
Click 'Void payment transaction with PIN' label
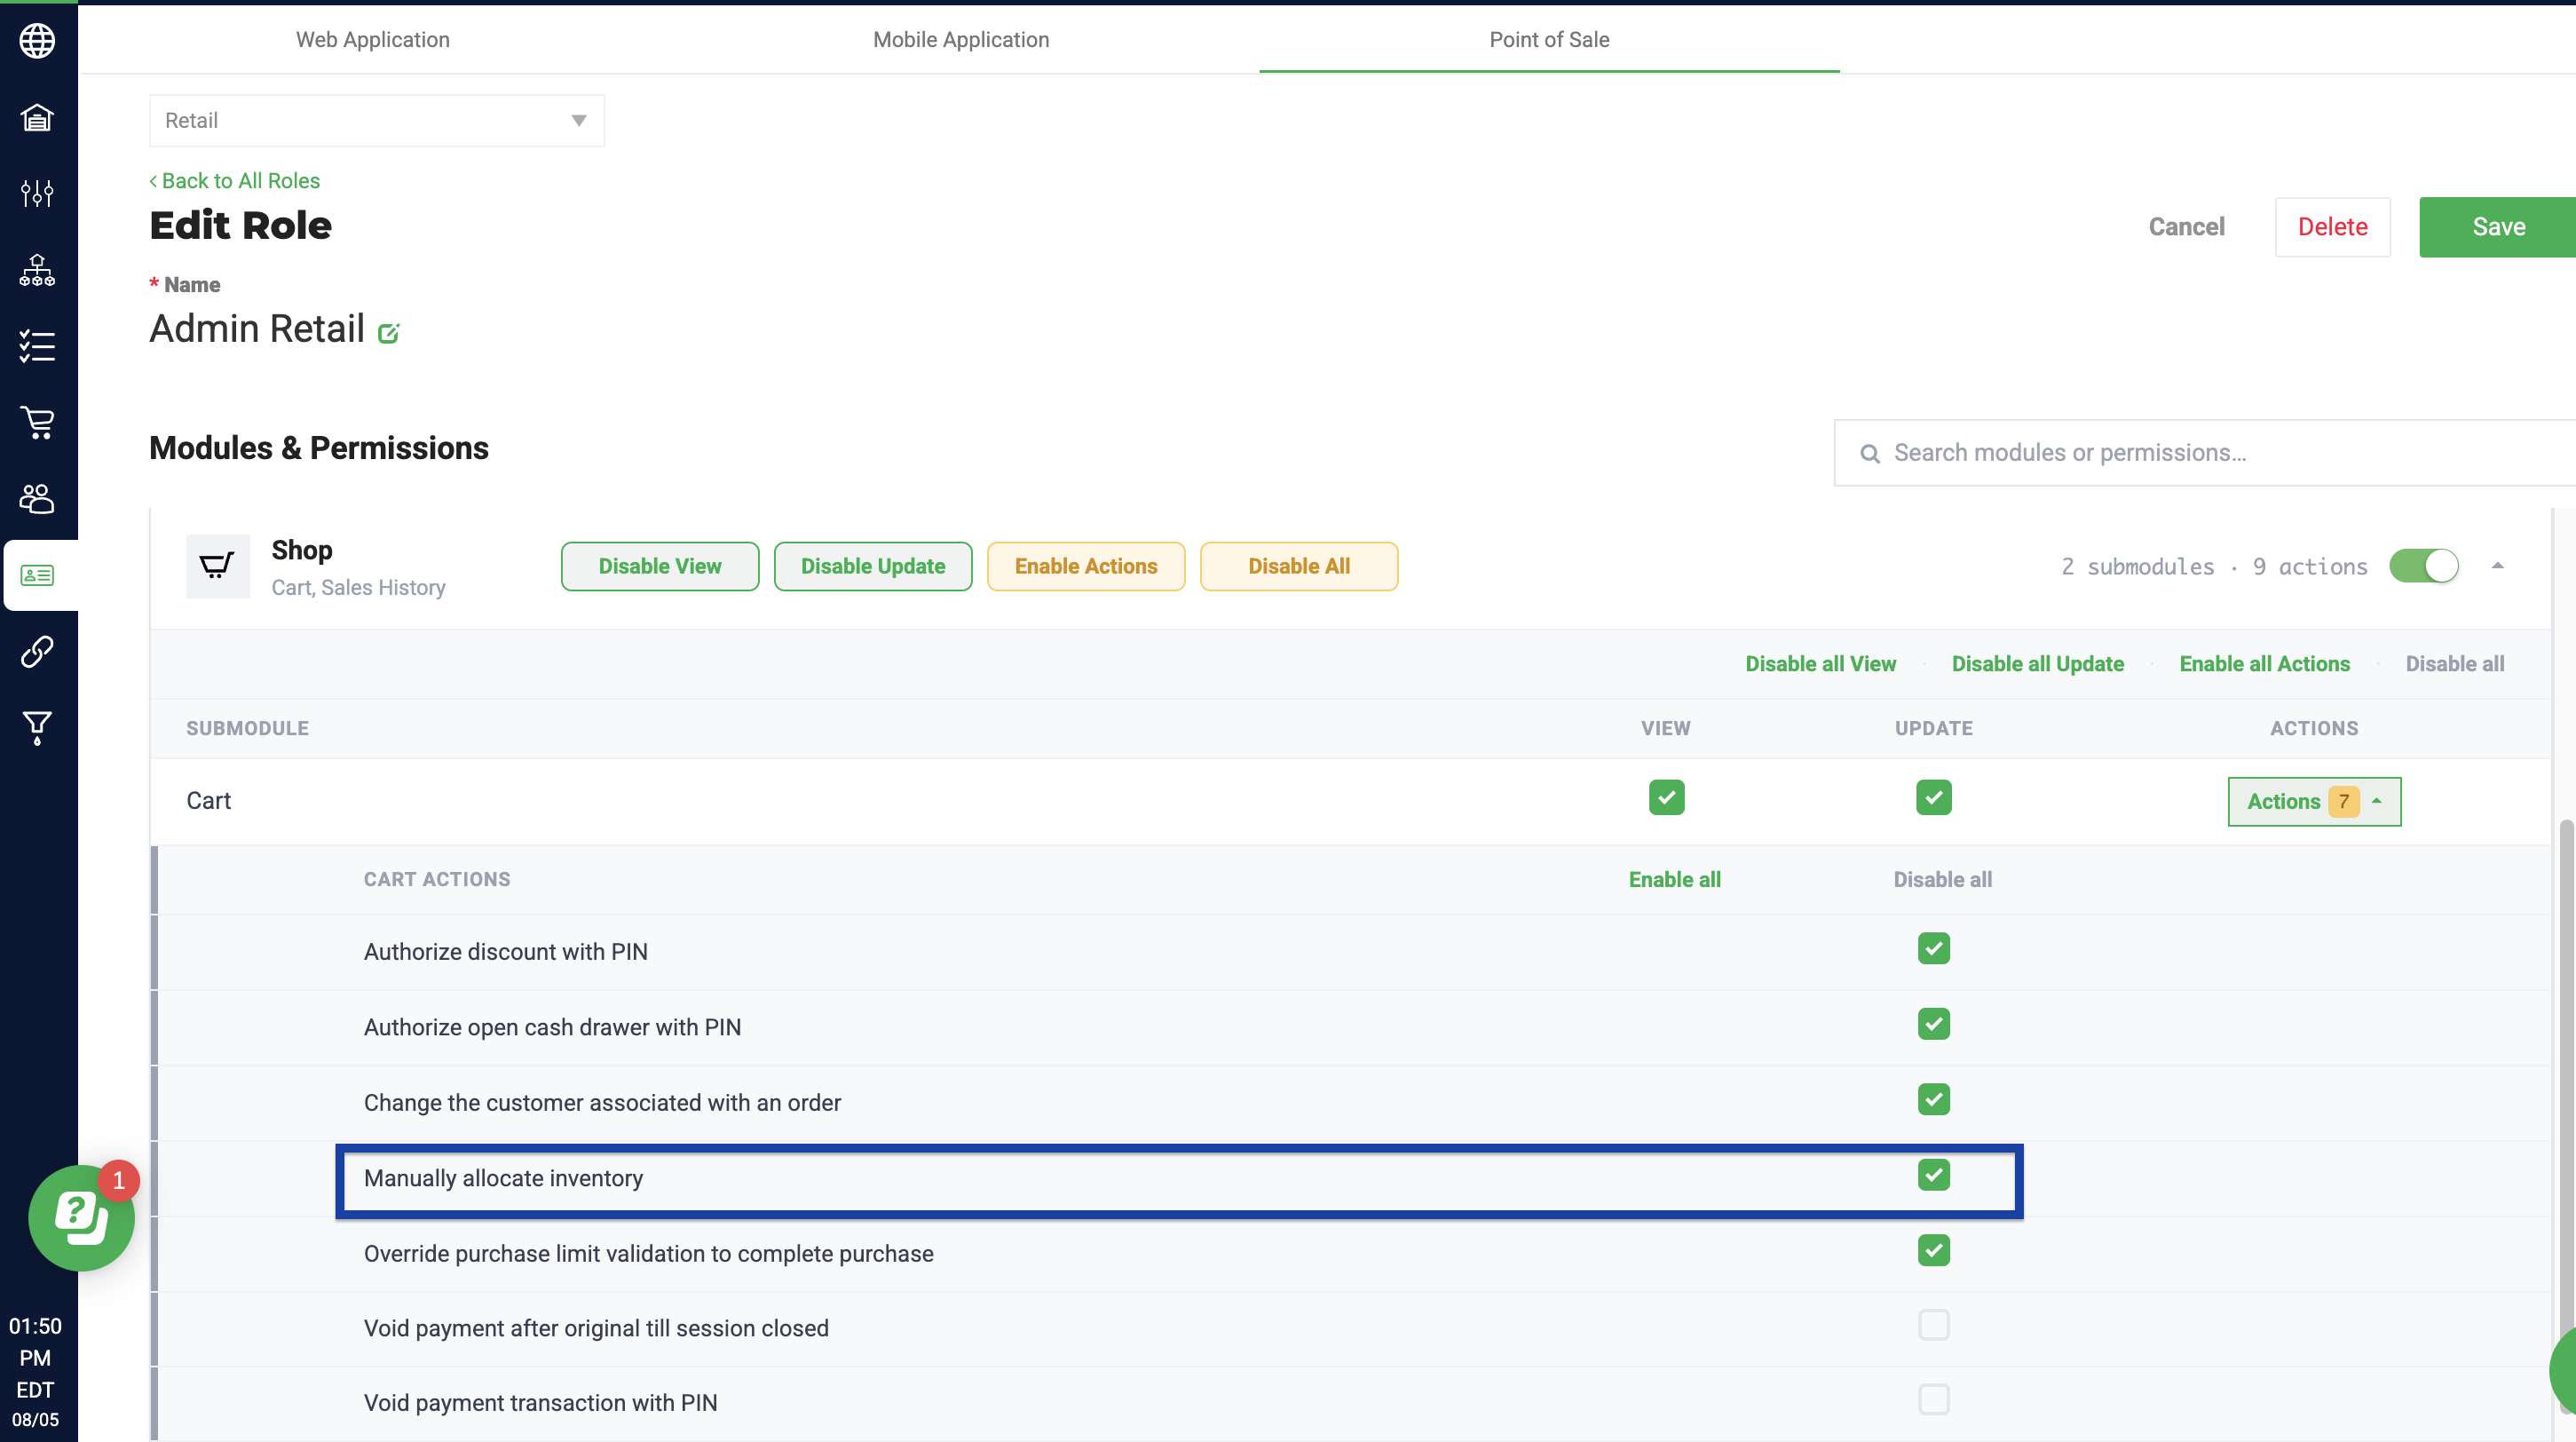tap(540, 1403)
